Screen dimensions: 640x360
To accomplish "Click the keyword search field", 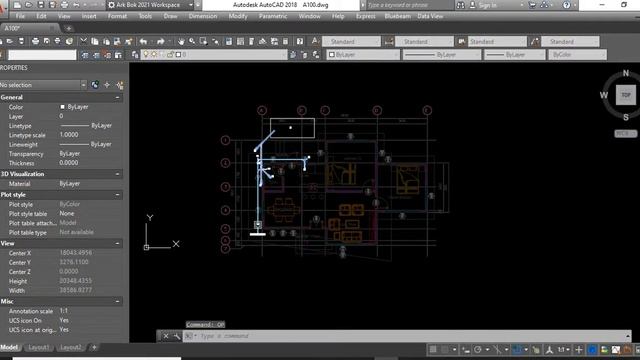I will pos(410,5).
